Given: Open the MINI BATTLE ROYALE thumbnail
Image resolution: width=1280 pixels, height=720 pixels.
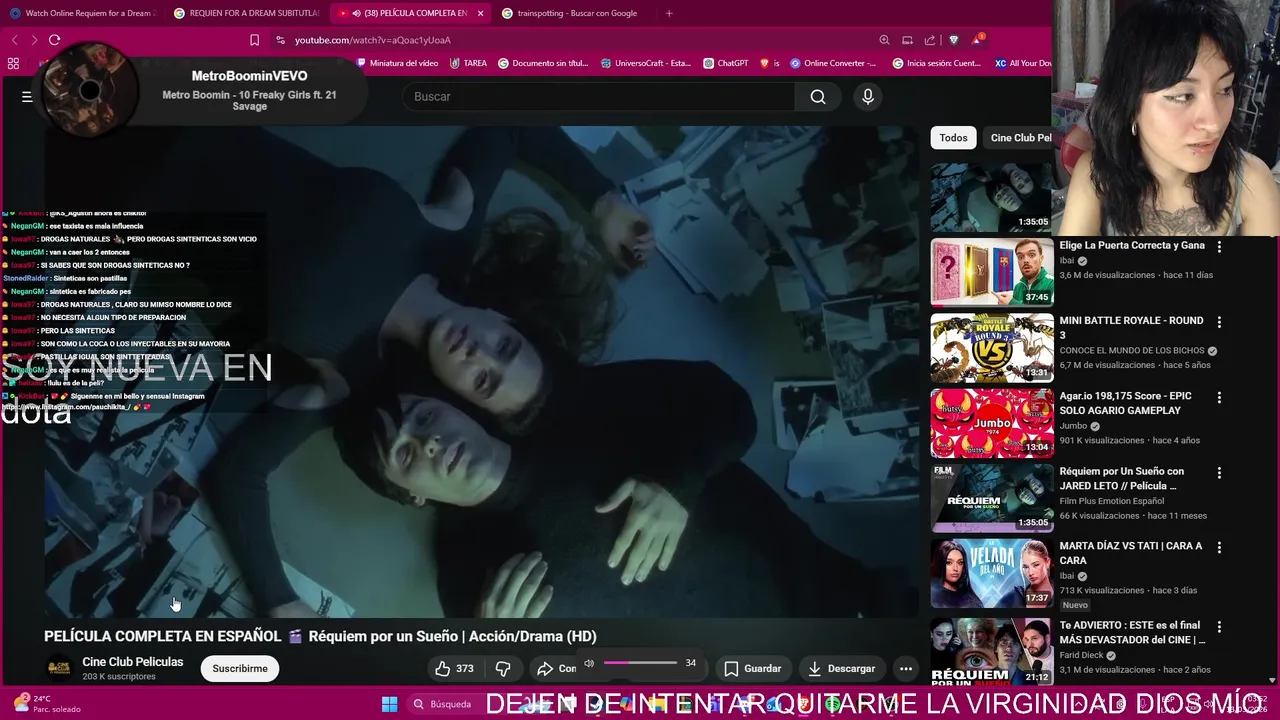Looking at the screenshot, I should tap(991, 348).
